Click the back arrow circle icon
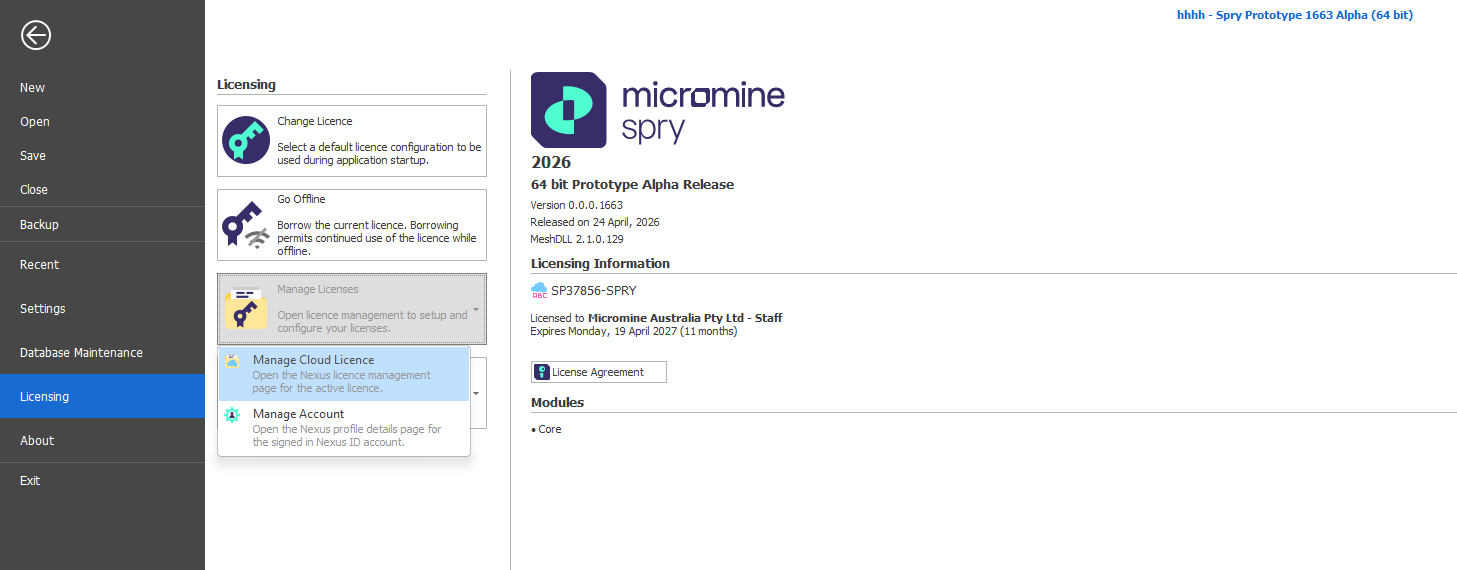 click(x=36, y=36)
